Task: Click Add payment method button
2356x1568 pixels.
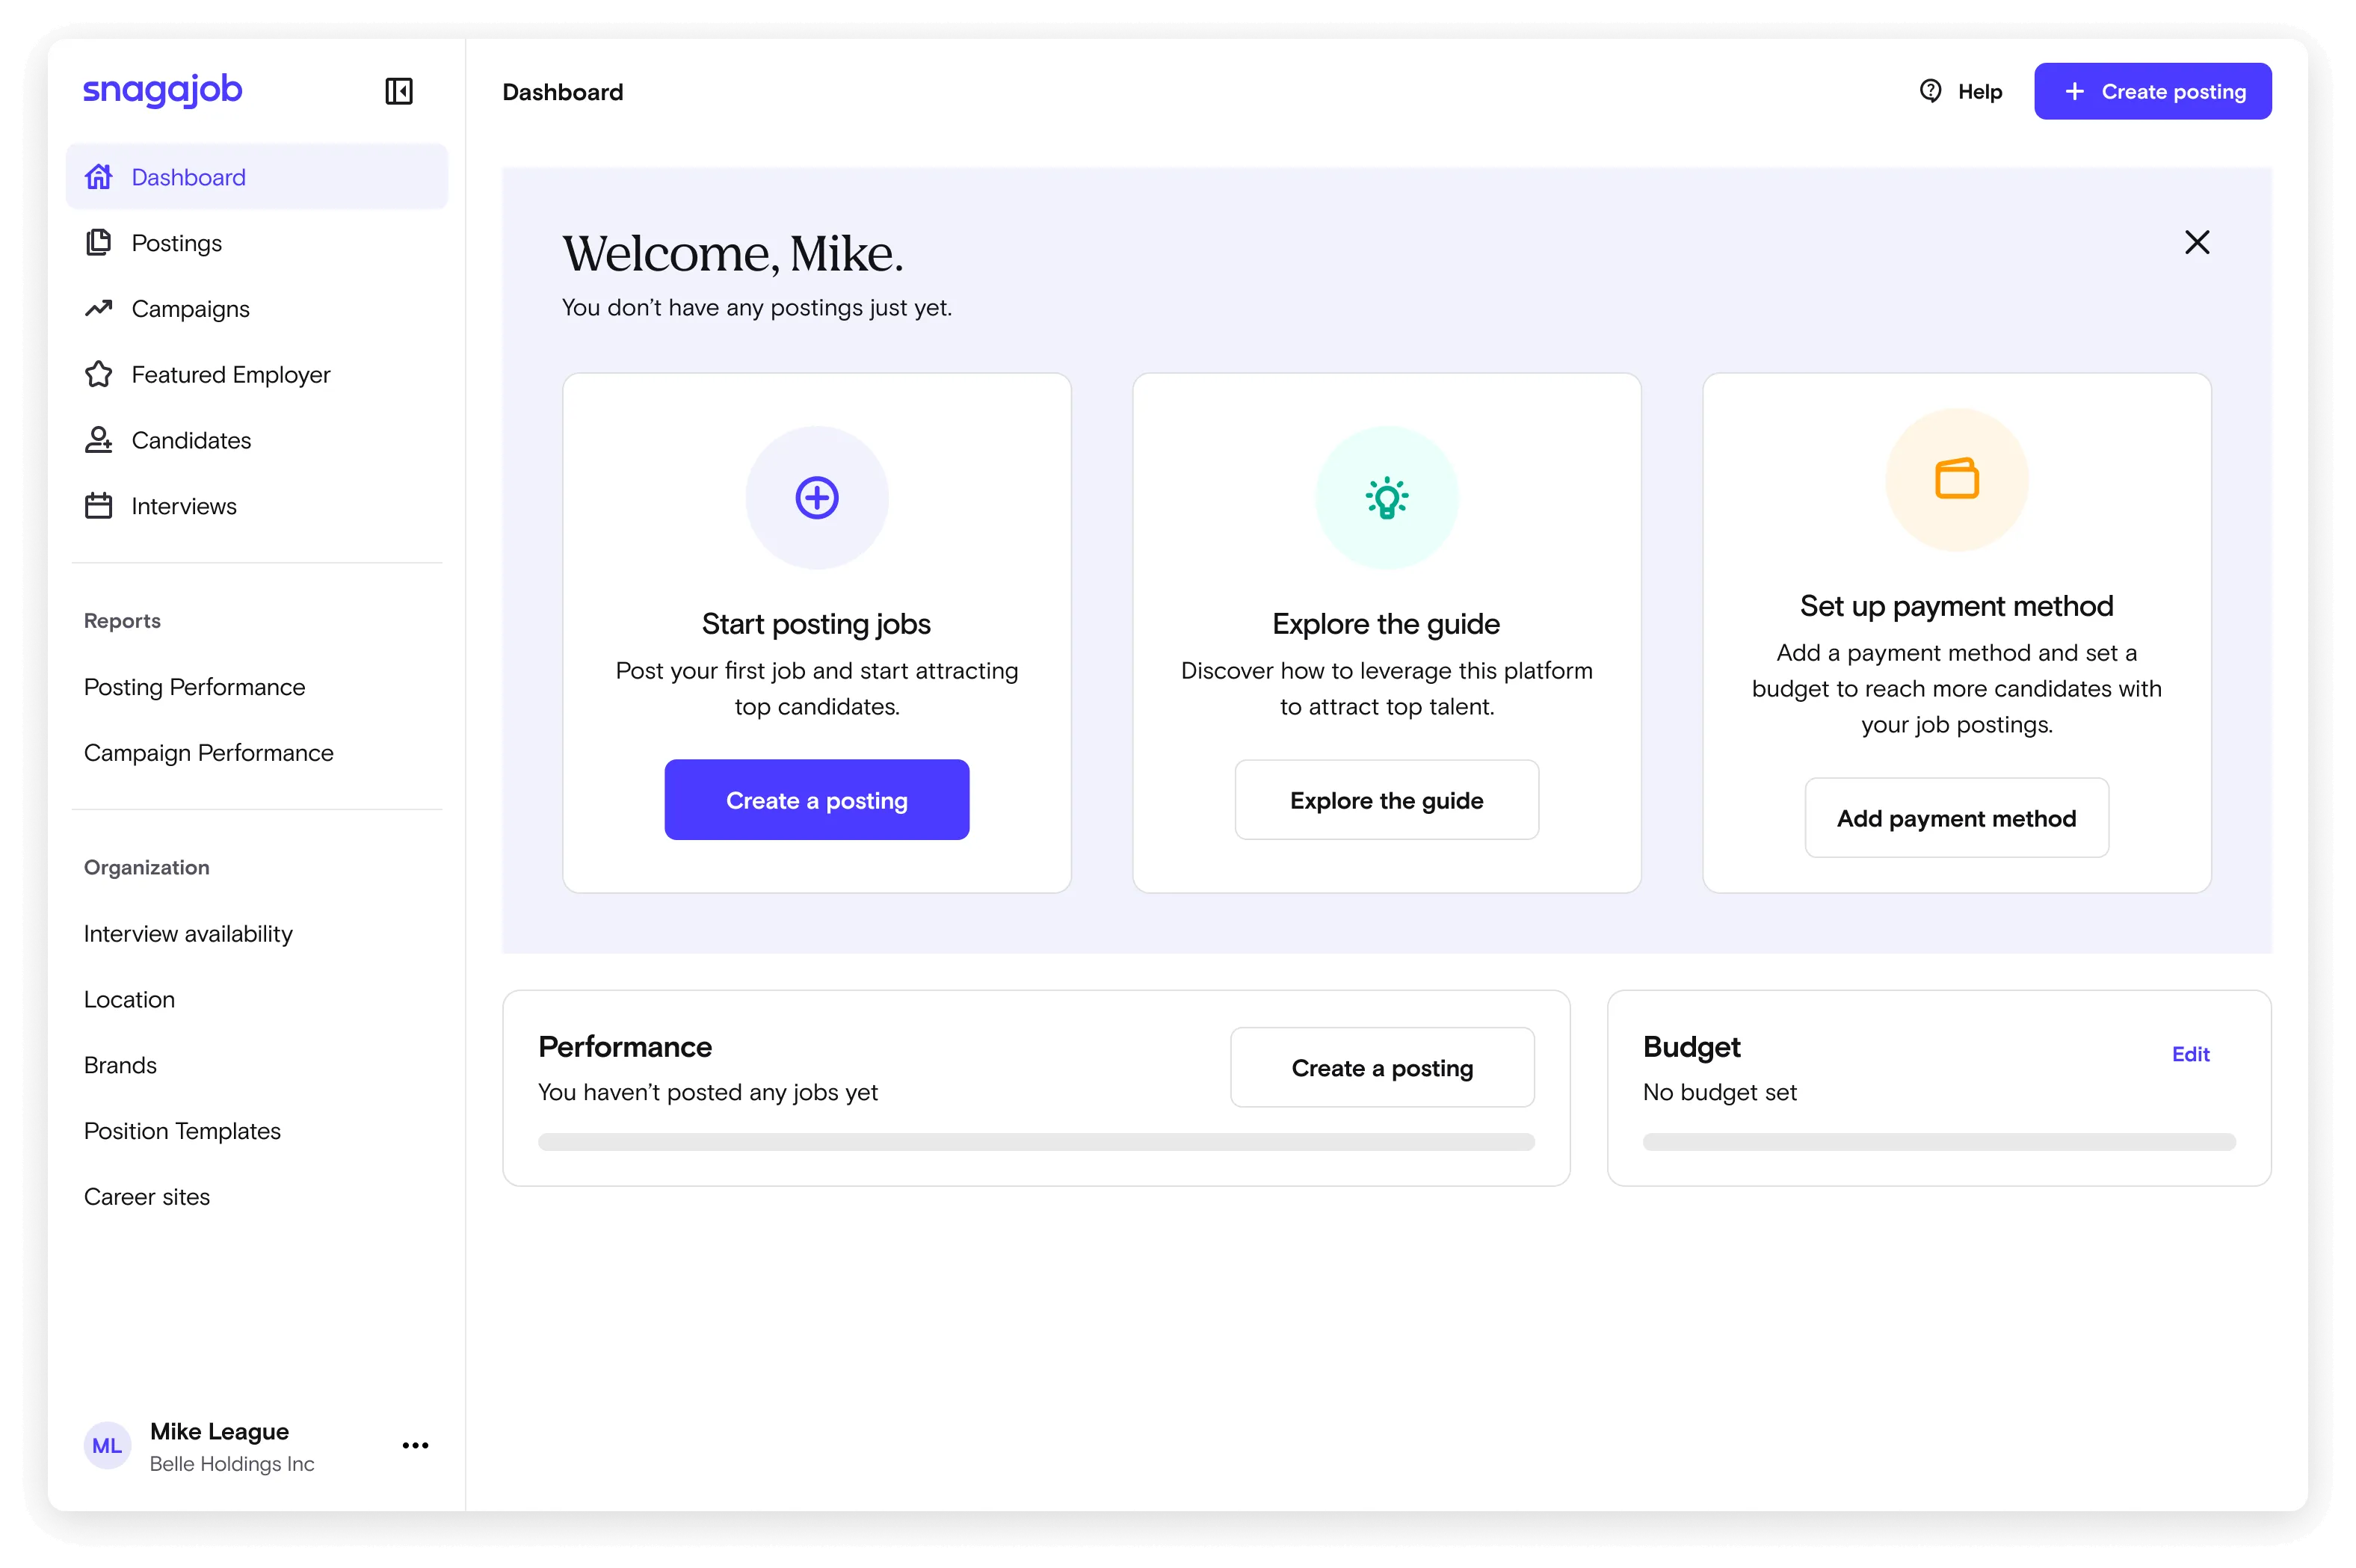Action: click(x=1956, y=818)
